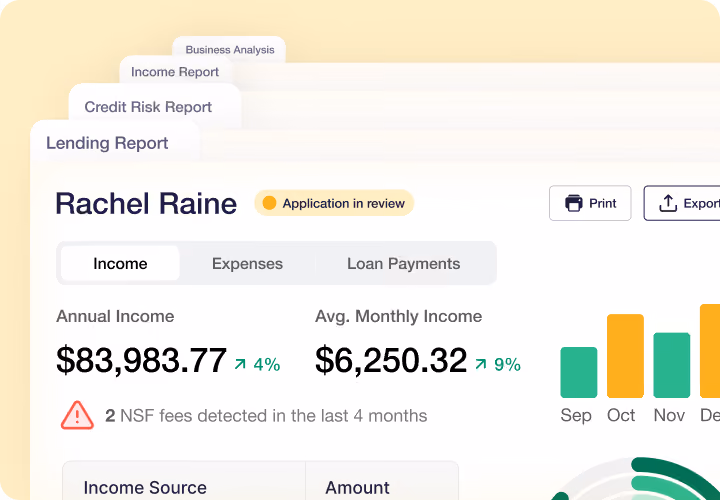
Task: Click the NSF fees detected message
Action: click(266, 416)
